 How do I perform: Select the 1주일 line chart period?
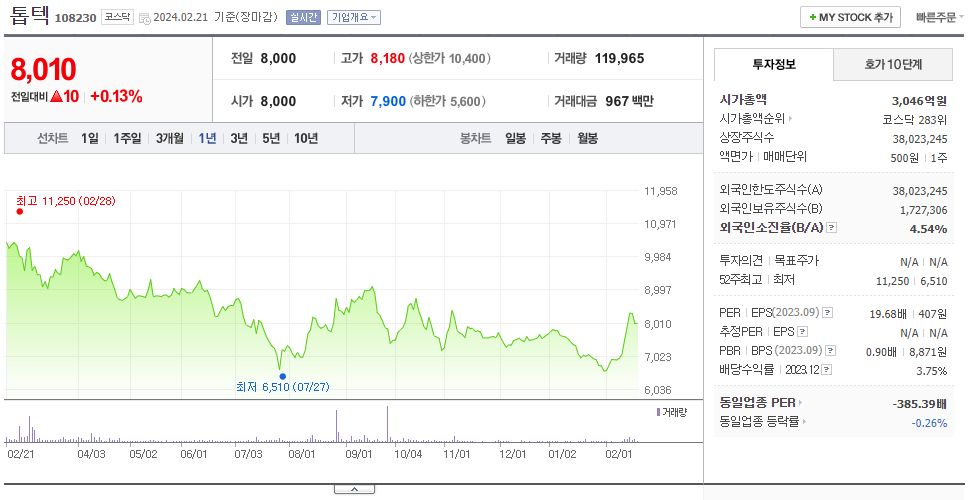[127, 139]
